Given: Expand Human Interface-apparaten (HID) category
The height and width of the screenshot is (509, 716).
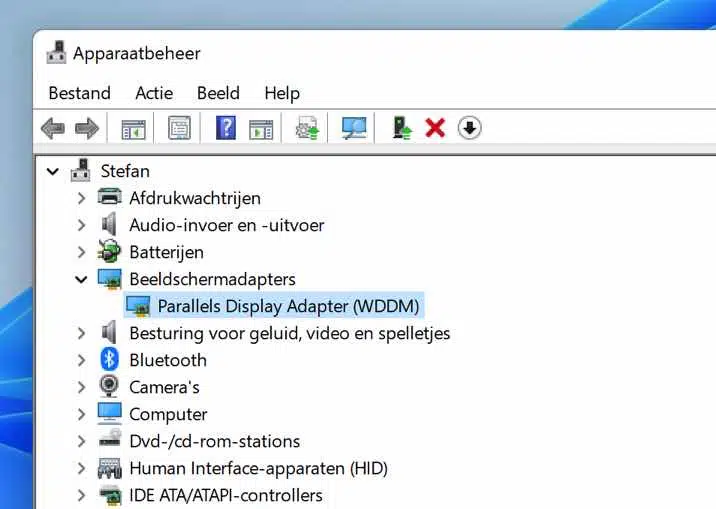Looking at the screenshot, I should (81, 468).
